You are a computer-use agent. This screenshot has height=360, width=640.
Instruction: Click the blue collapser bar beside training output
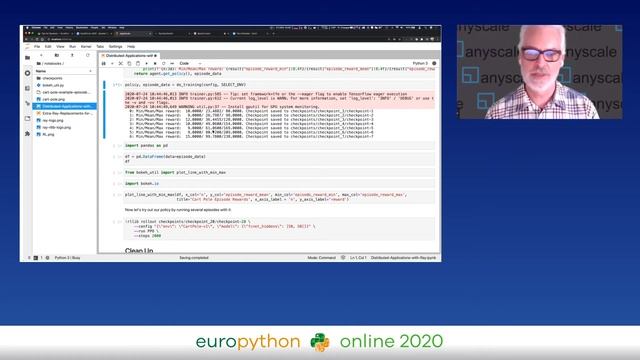(104, 114)
